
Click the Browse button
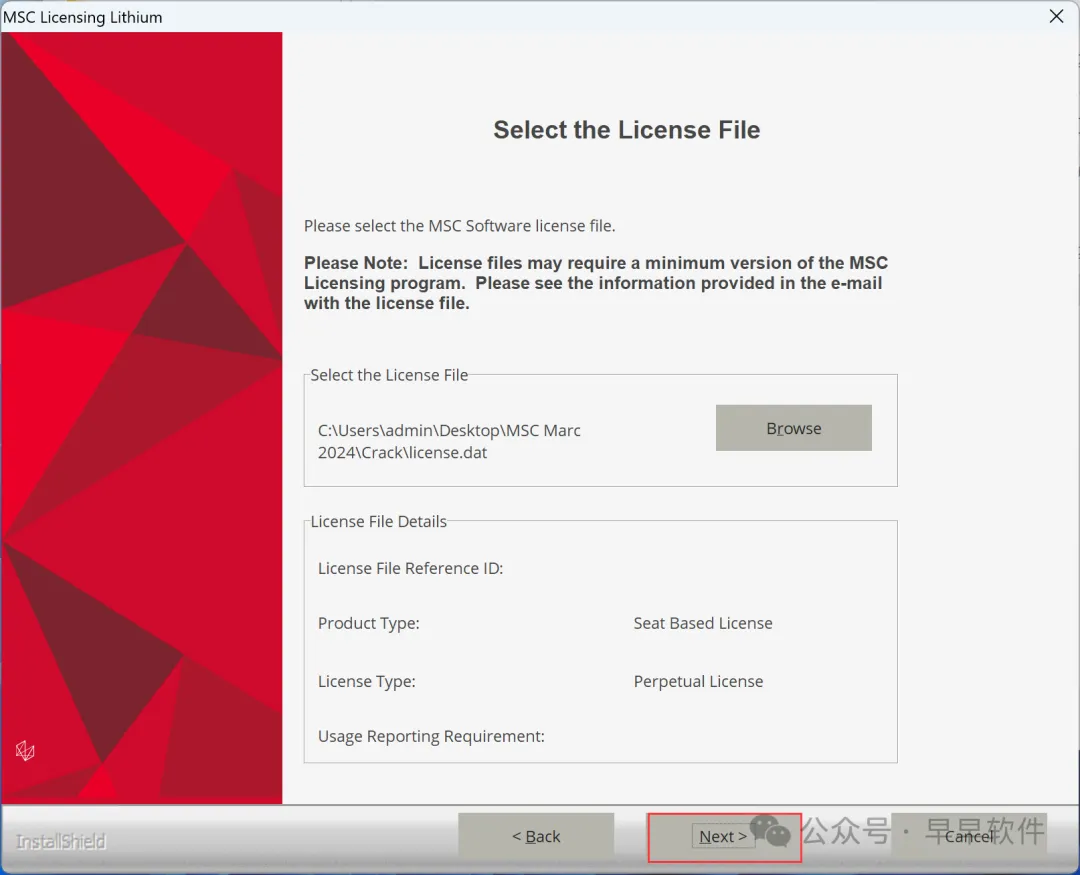point(793,428)
